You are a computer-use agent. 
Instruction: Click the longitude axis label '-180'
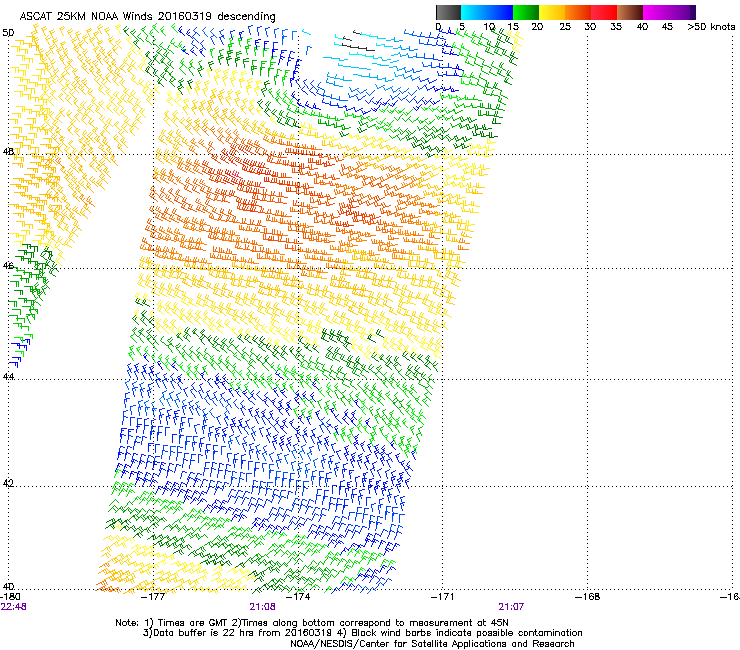pyautogui.click(x=10, y=597)
